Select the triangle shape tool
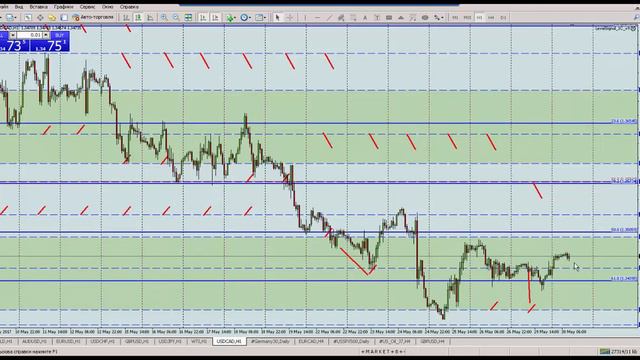The image size is (640, 360). [401, 18]
